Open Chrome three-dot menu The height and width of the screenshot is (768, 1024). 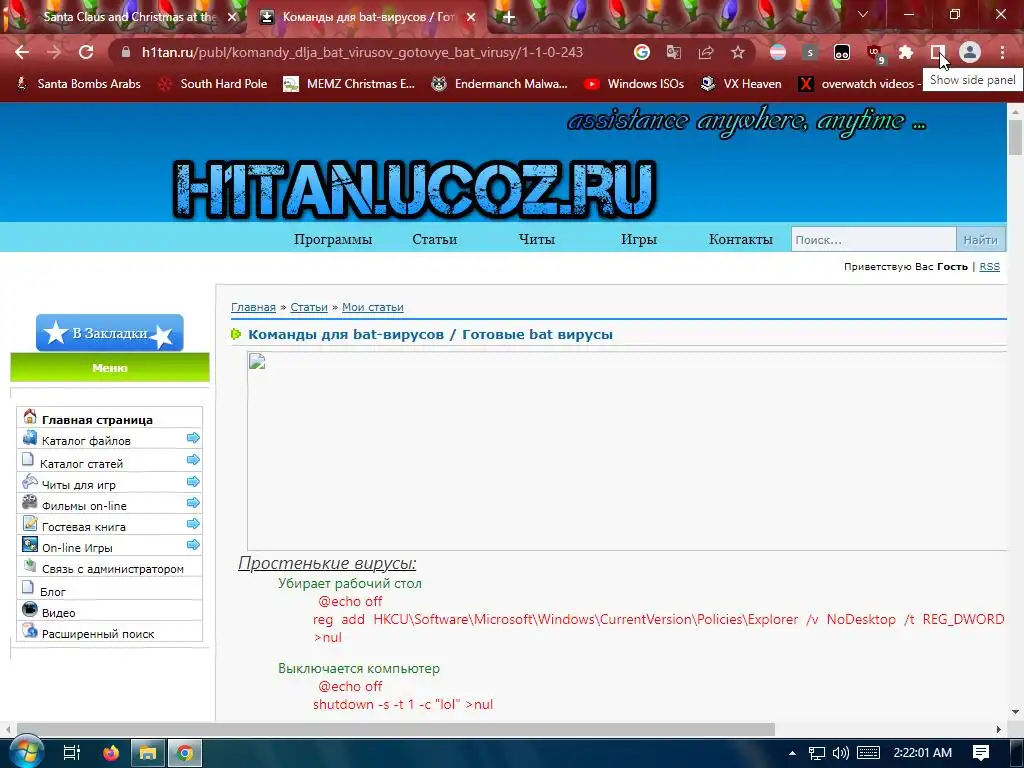click(1002, 52)
